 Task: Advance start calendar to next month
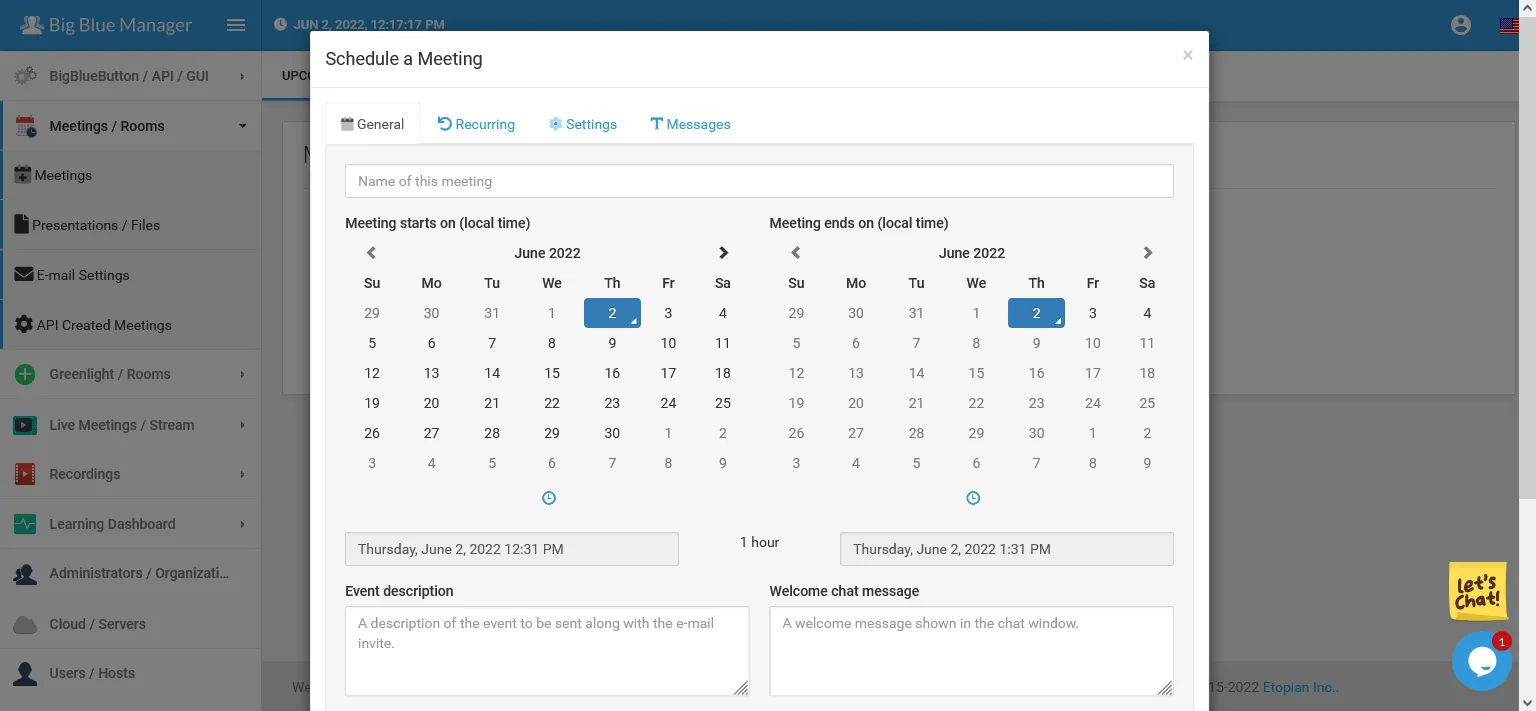(x=723, y=253)
